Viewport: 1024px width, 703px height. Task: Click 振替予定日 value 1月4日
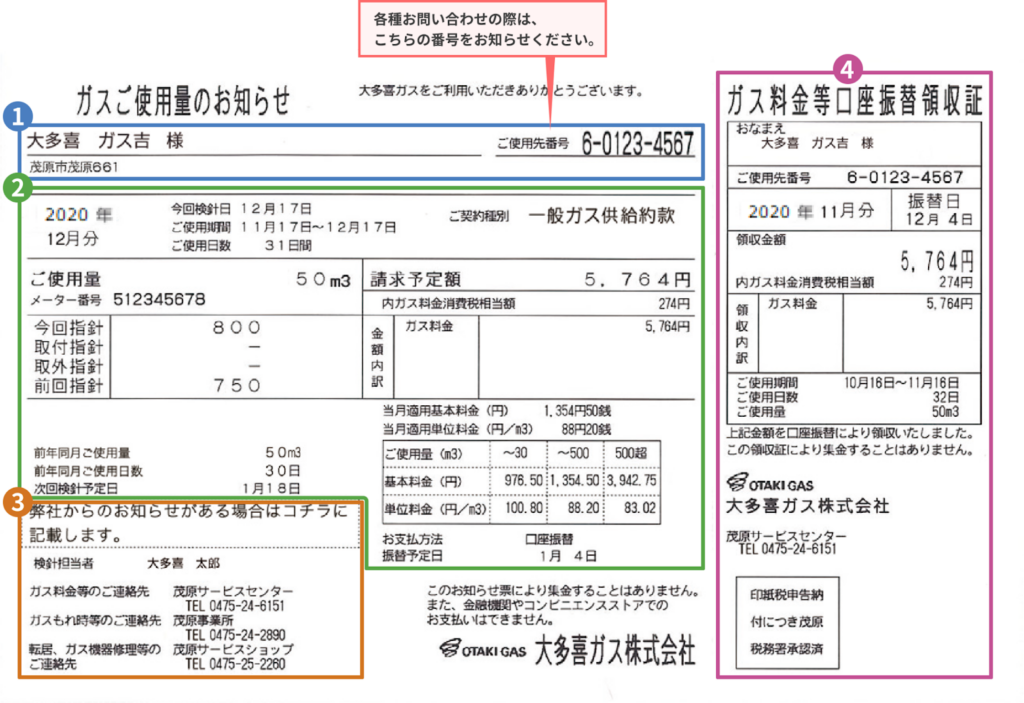coord(568,556)
